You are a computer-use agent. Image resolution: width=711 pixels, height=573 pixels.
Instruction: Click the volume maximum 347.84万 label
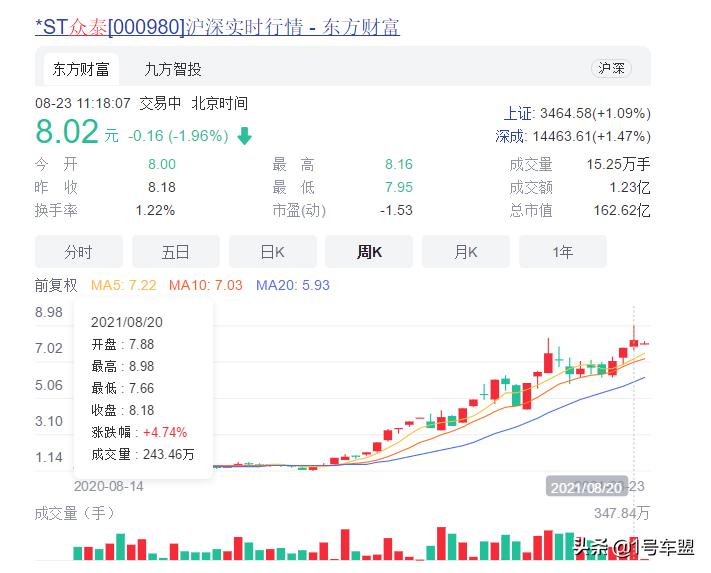(x=622, y=513)
